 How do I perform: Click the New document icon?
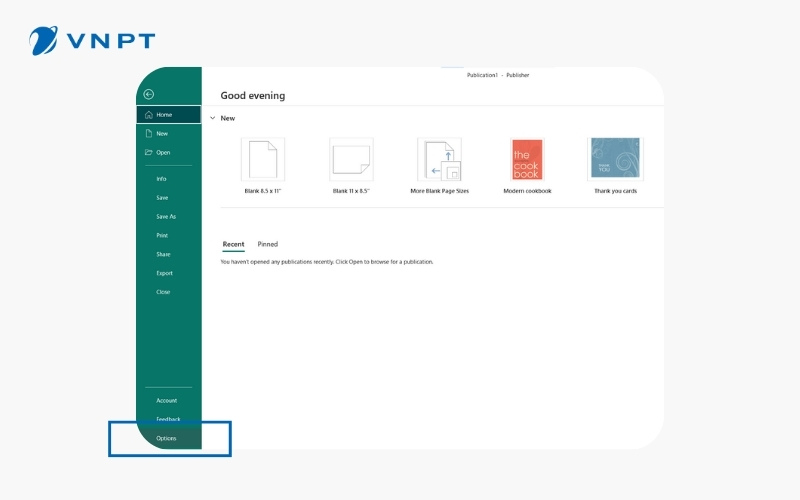[149, 133]
